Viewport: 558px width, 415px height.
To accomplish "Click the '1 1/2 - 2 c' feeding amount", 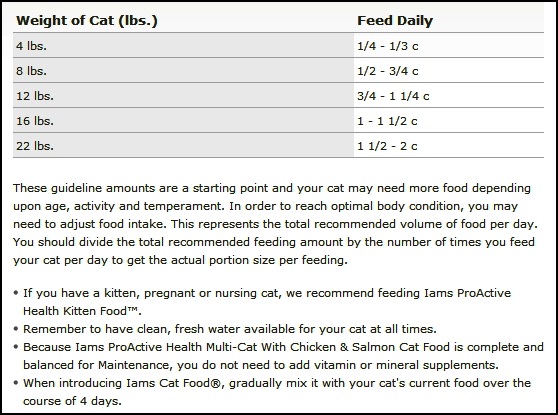I will [x=387, y=146].
